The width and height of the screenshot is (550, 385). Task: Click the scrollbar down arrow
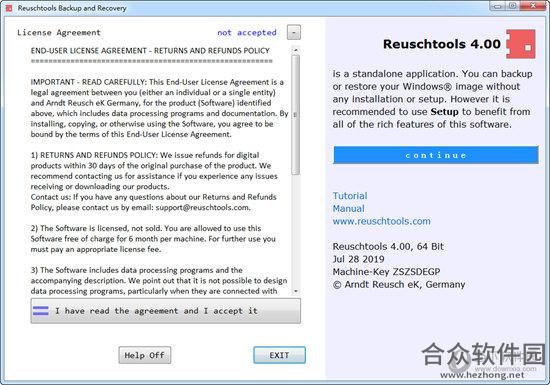tap(296, 291)
